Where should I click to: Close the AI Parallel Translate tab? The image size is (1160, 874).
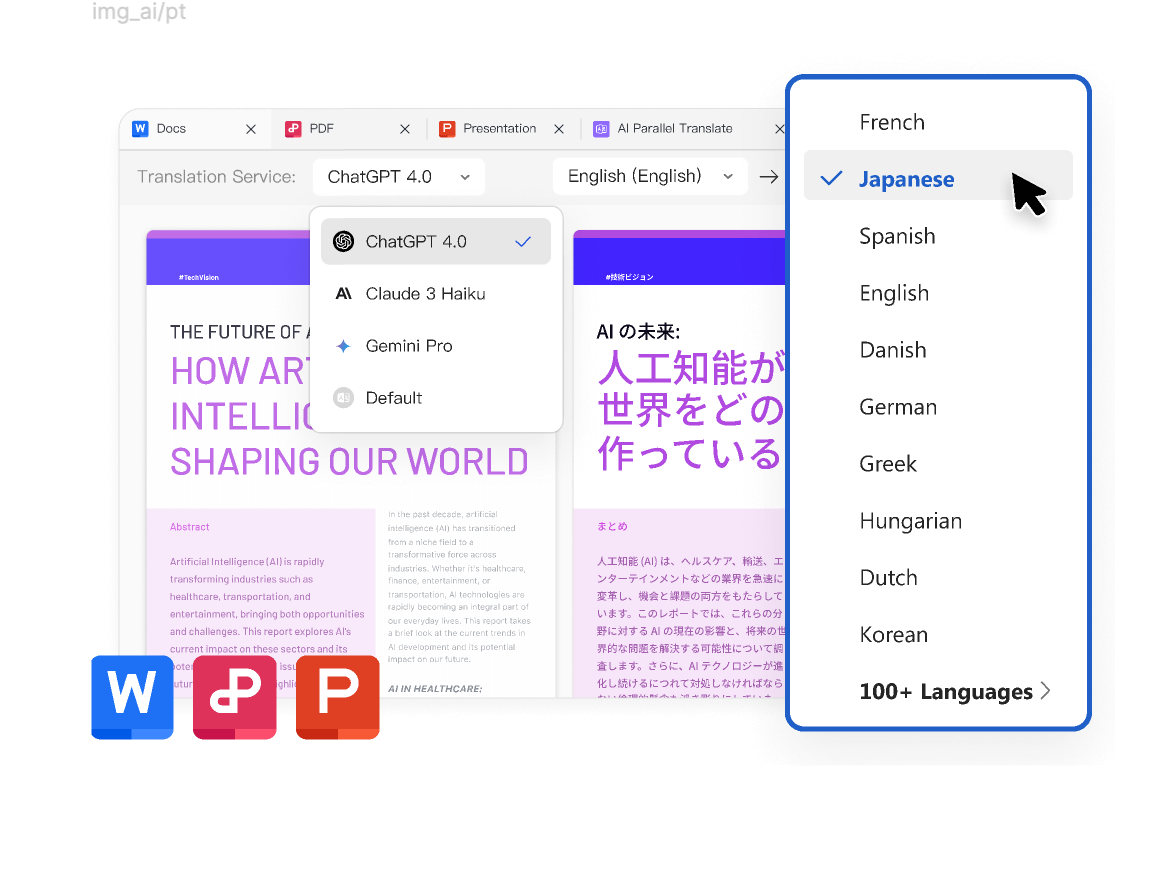coord(779,129)
